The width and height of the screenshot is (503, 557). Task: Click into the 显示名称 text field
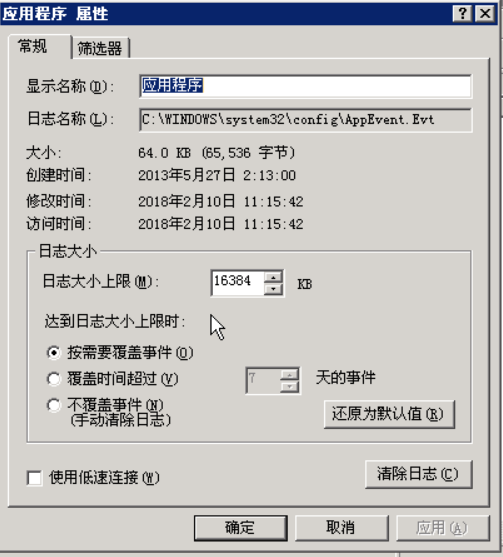click(305, 86)
